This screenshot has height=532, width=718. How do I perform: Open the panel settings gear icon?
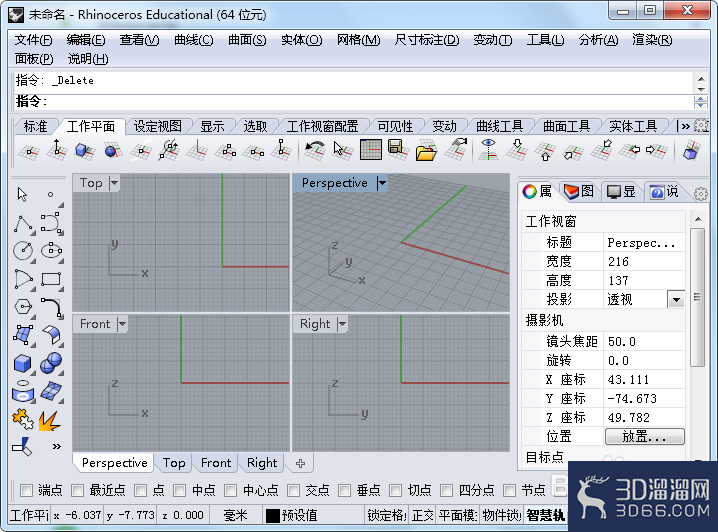(x=701, y=194)
